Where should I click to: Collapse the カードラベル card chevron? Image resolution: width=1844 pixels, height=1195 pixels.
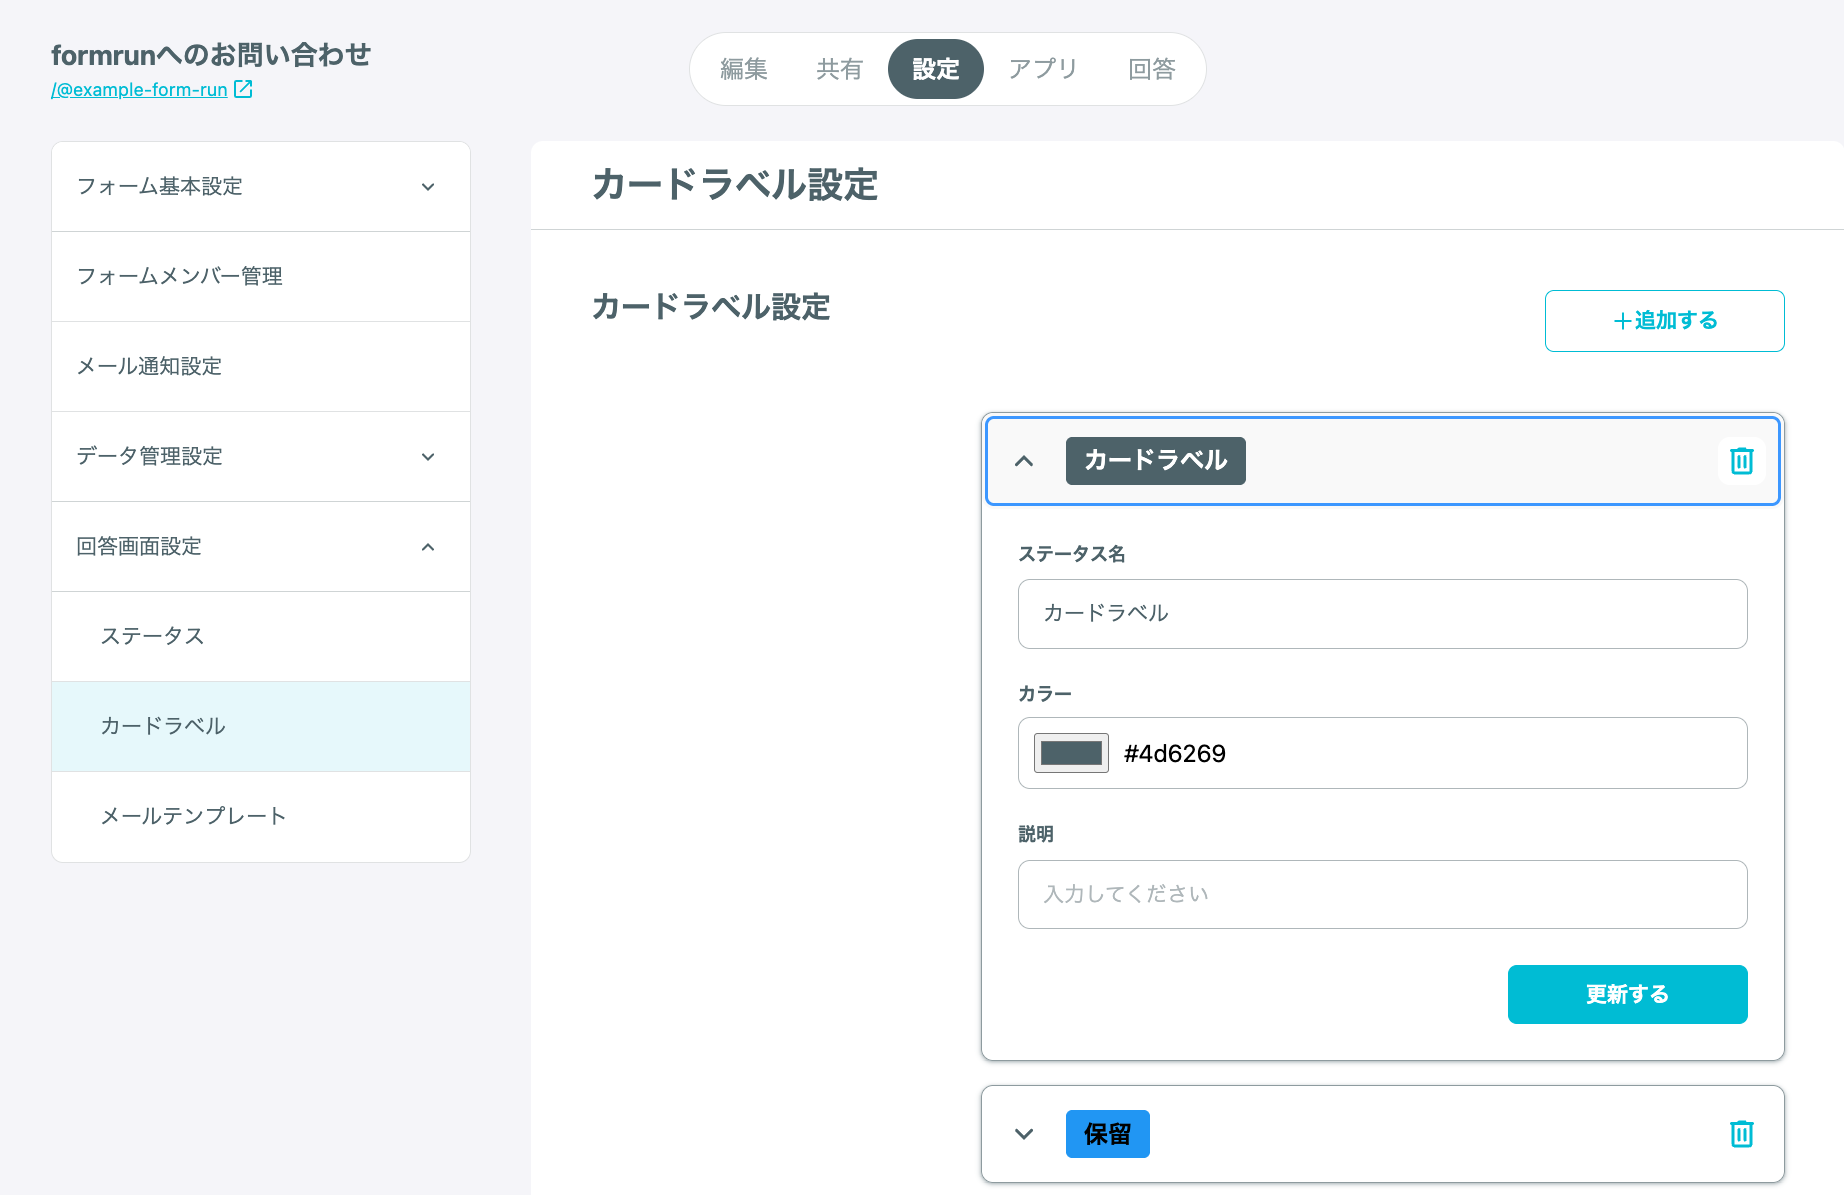pyautogui.click(x=1024, y=461)
